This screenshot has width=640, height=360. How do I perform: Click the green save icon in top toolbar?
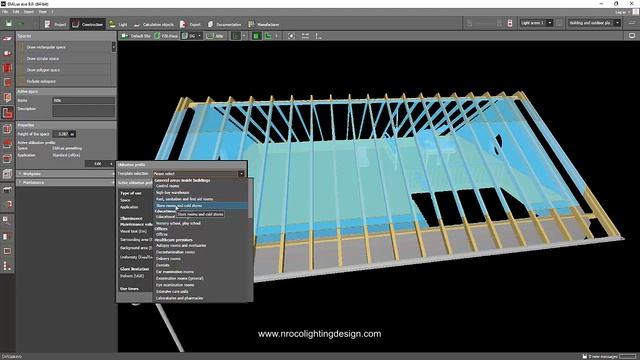(9, 24)
